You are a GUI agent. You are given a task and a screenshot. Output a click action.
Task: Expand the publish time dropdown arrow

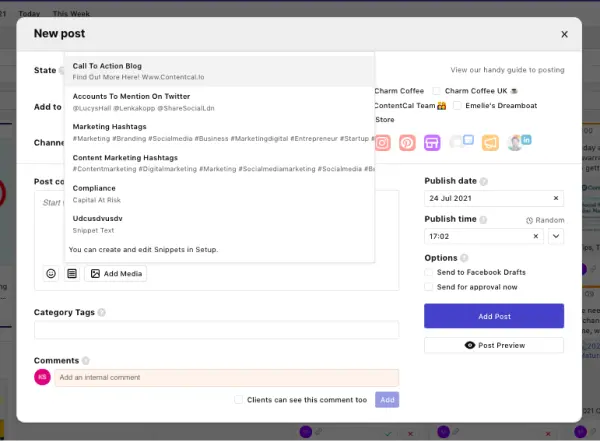point(556,237)
